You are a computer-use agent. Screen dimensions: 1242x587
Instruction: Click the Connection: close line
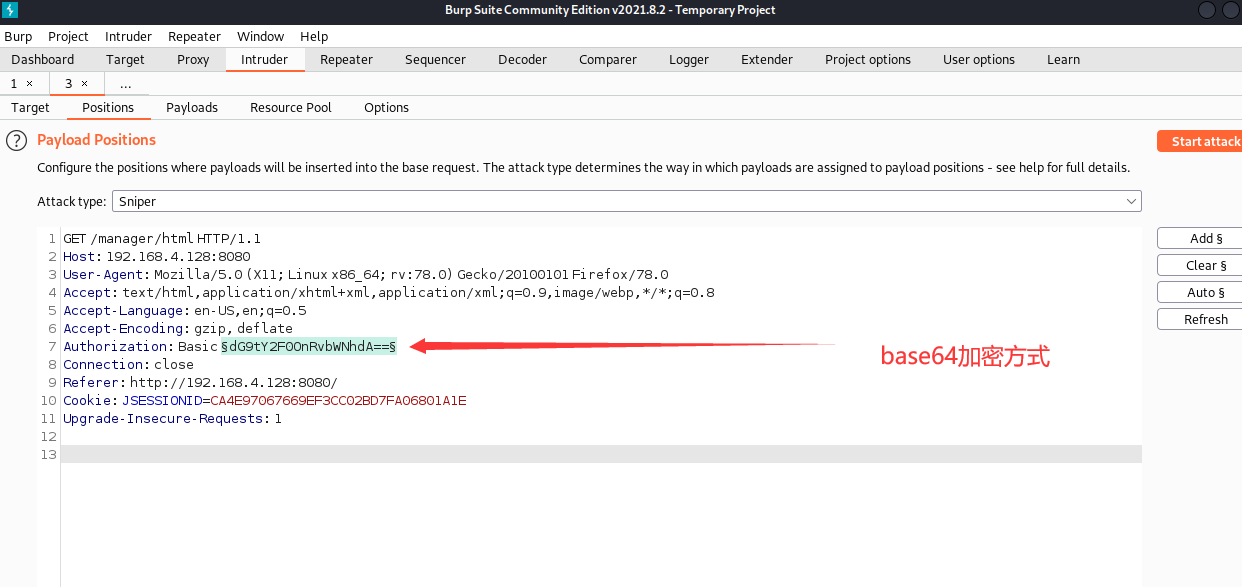click(130, 365)
